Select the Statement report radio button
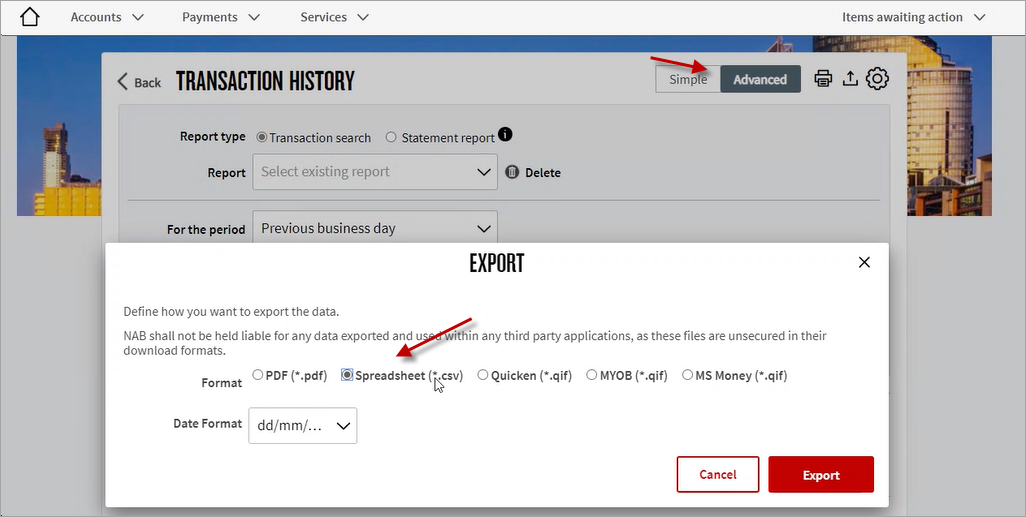The image size is (1026, 517). click(x=391, y=137)
